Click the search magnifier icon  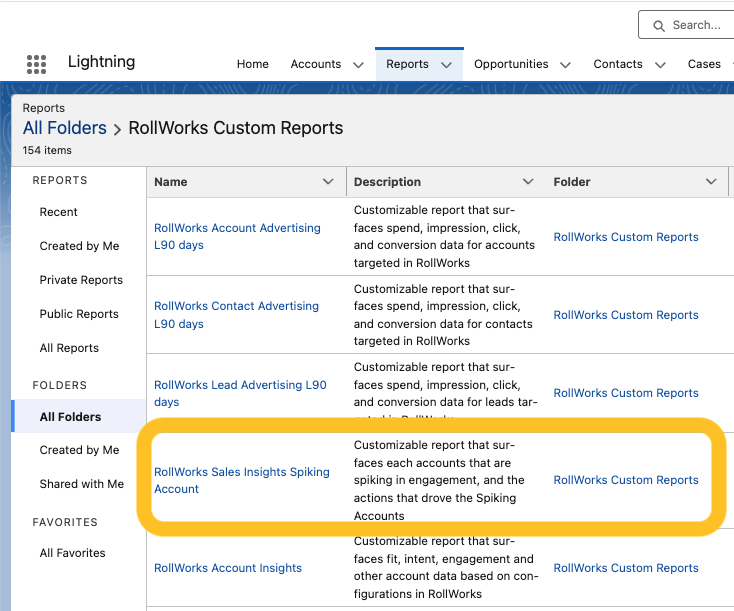coord(659,25)
